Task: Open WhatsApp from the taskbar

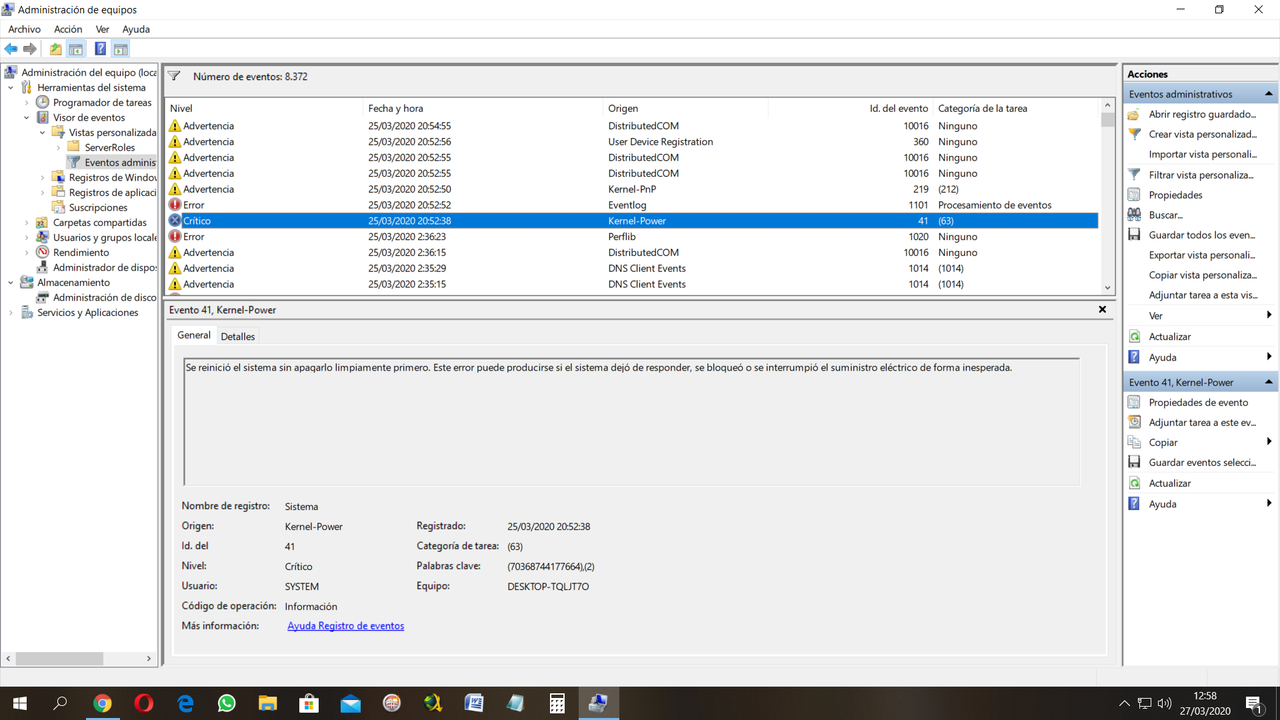Action: point(226,704)
